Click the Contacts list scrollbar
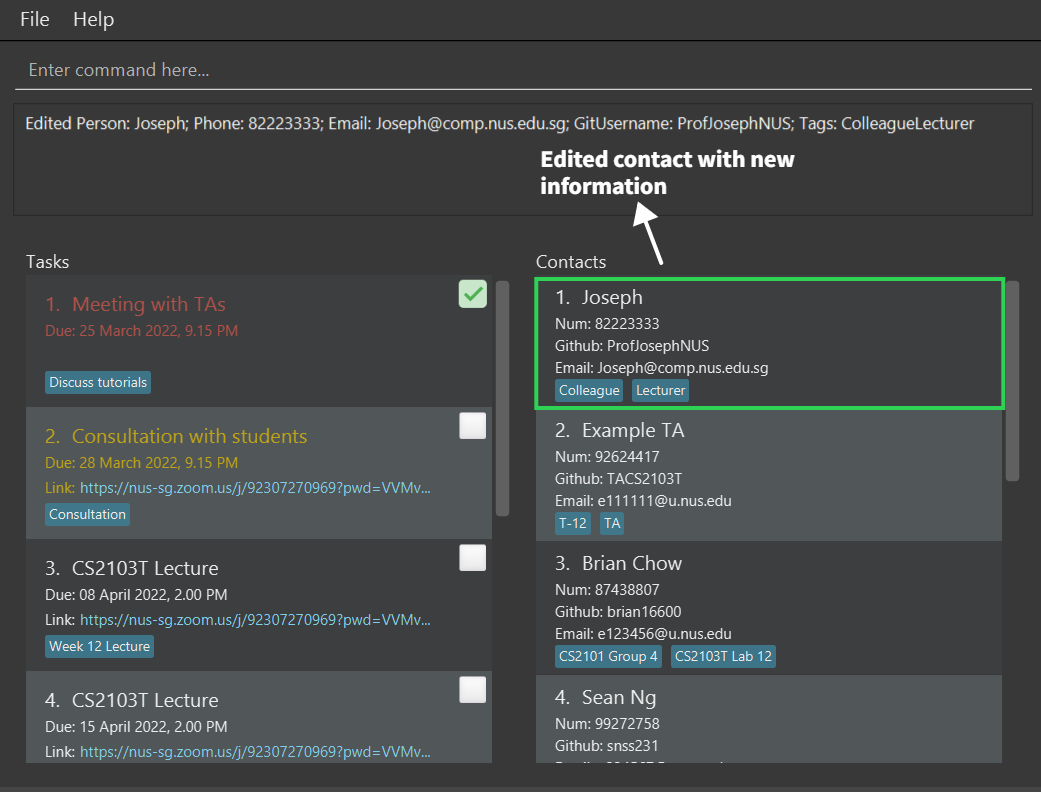 1012,380
